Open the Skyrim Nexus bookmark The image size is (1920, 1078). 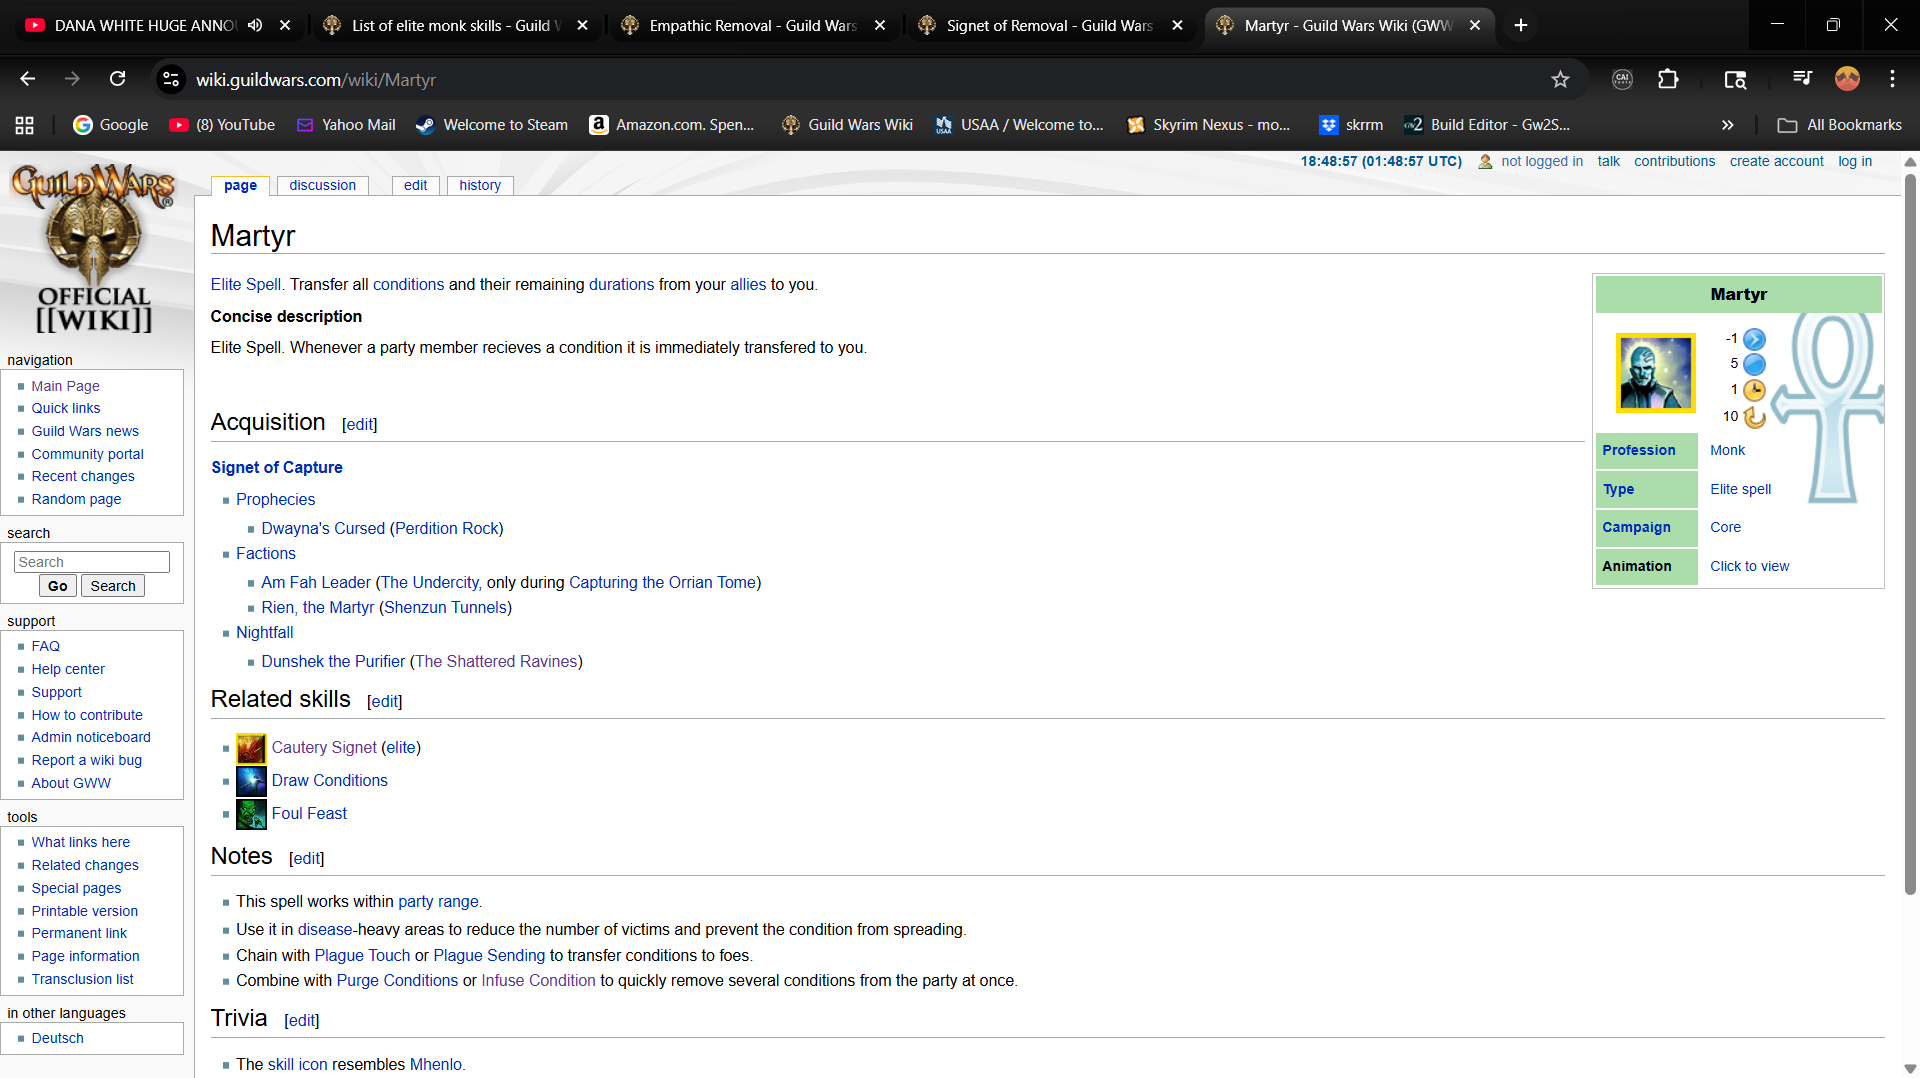[x=1208, y=125]
